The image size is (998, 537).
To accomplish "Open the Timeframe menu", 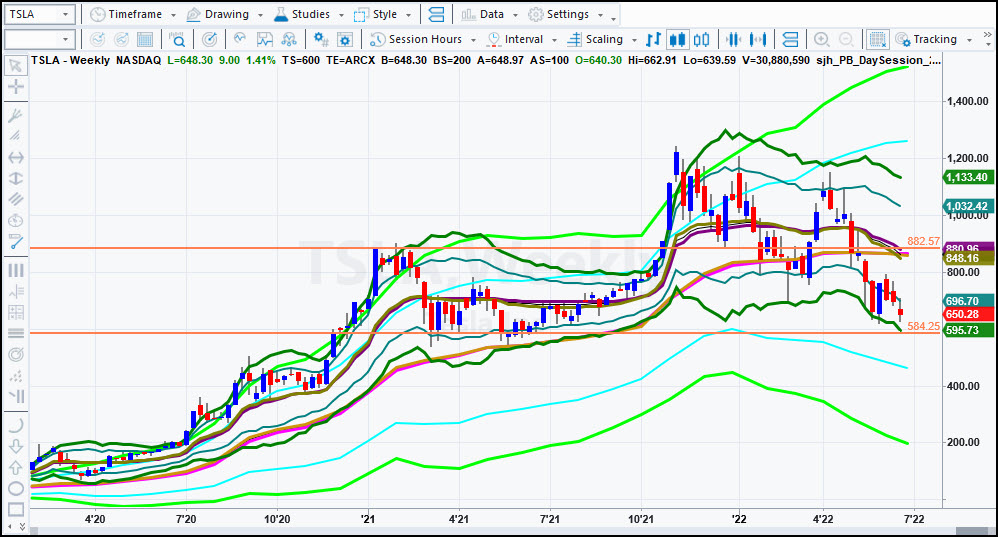I will (132, 14).
